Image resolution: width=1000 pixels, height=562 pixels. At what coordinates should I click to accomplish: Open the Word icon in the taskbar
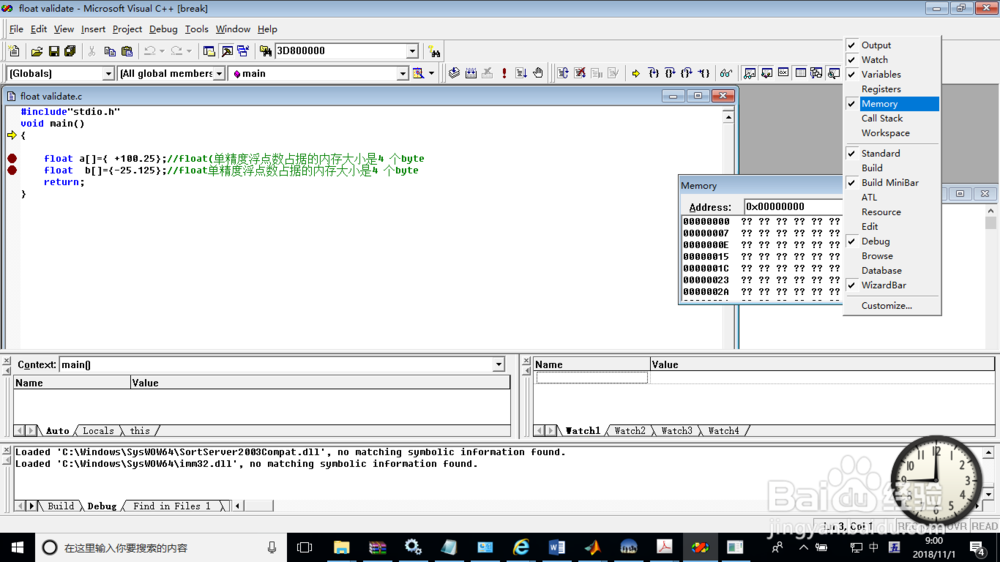point(556,547)
